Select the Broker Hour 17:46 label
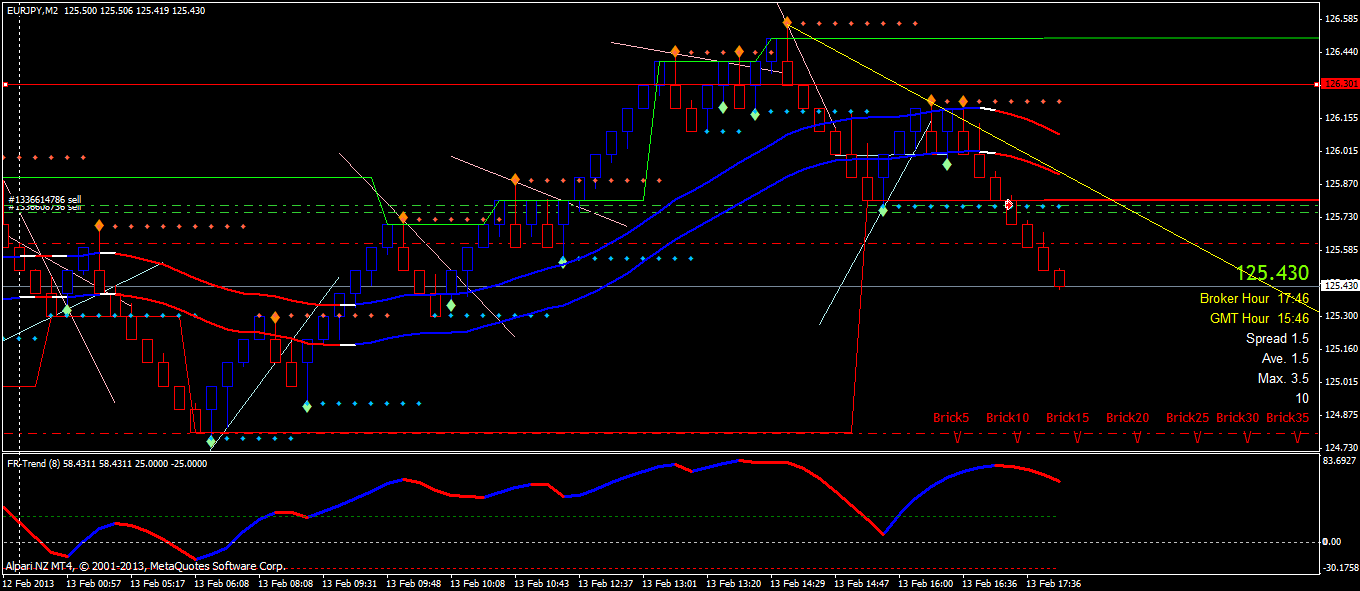Screen dimensions: 1360x591 tap(1254, 298)
